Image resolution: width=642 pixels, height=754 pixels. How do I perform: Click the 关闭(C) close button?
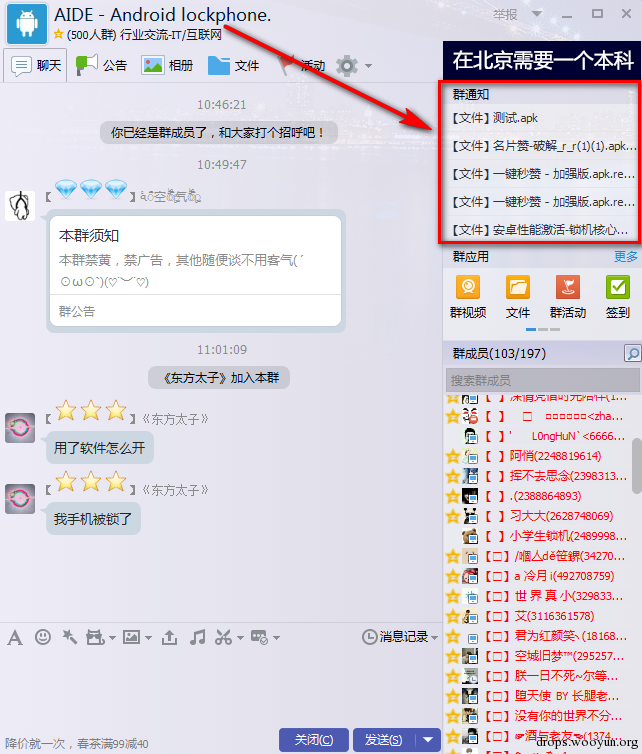[314, 740]
